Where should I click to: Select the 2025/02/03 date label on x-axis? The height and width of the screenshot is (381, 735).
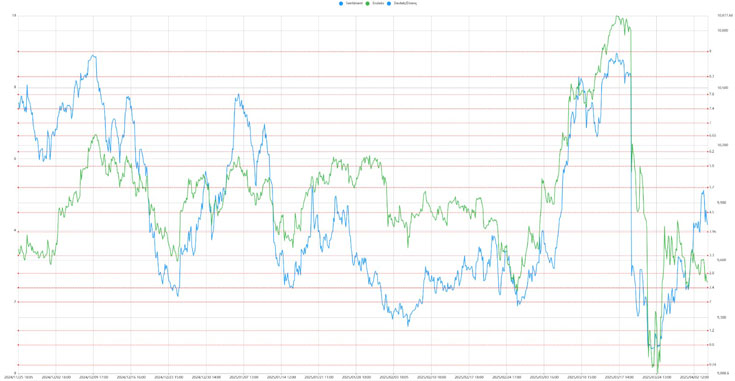click(394, 377)
